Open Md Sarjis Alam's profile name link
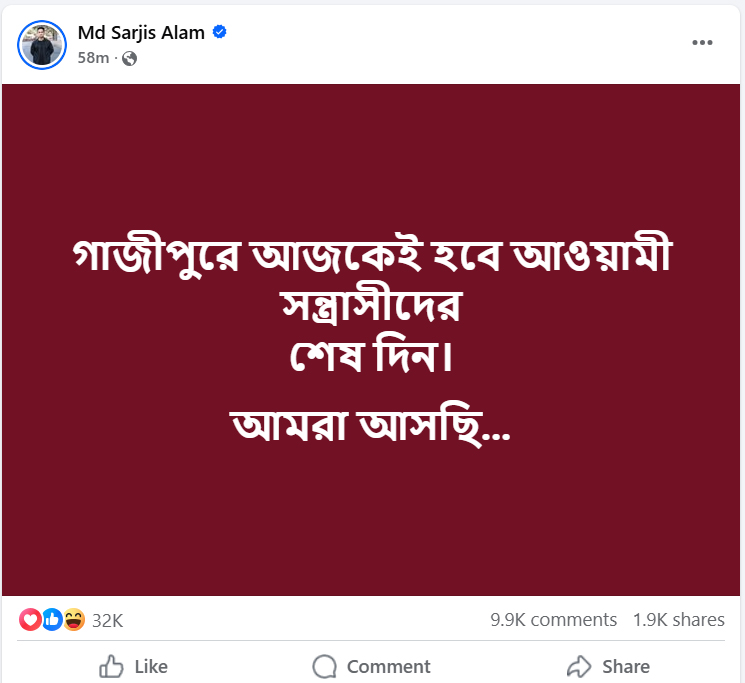The height and width of the screenshot is (683, 745). [141, 32]
